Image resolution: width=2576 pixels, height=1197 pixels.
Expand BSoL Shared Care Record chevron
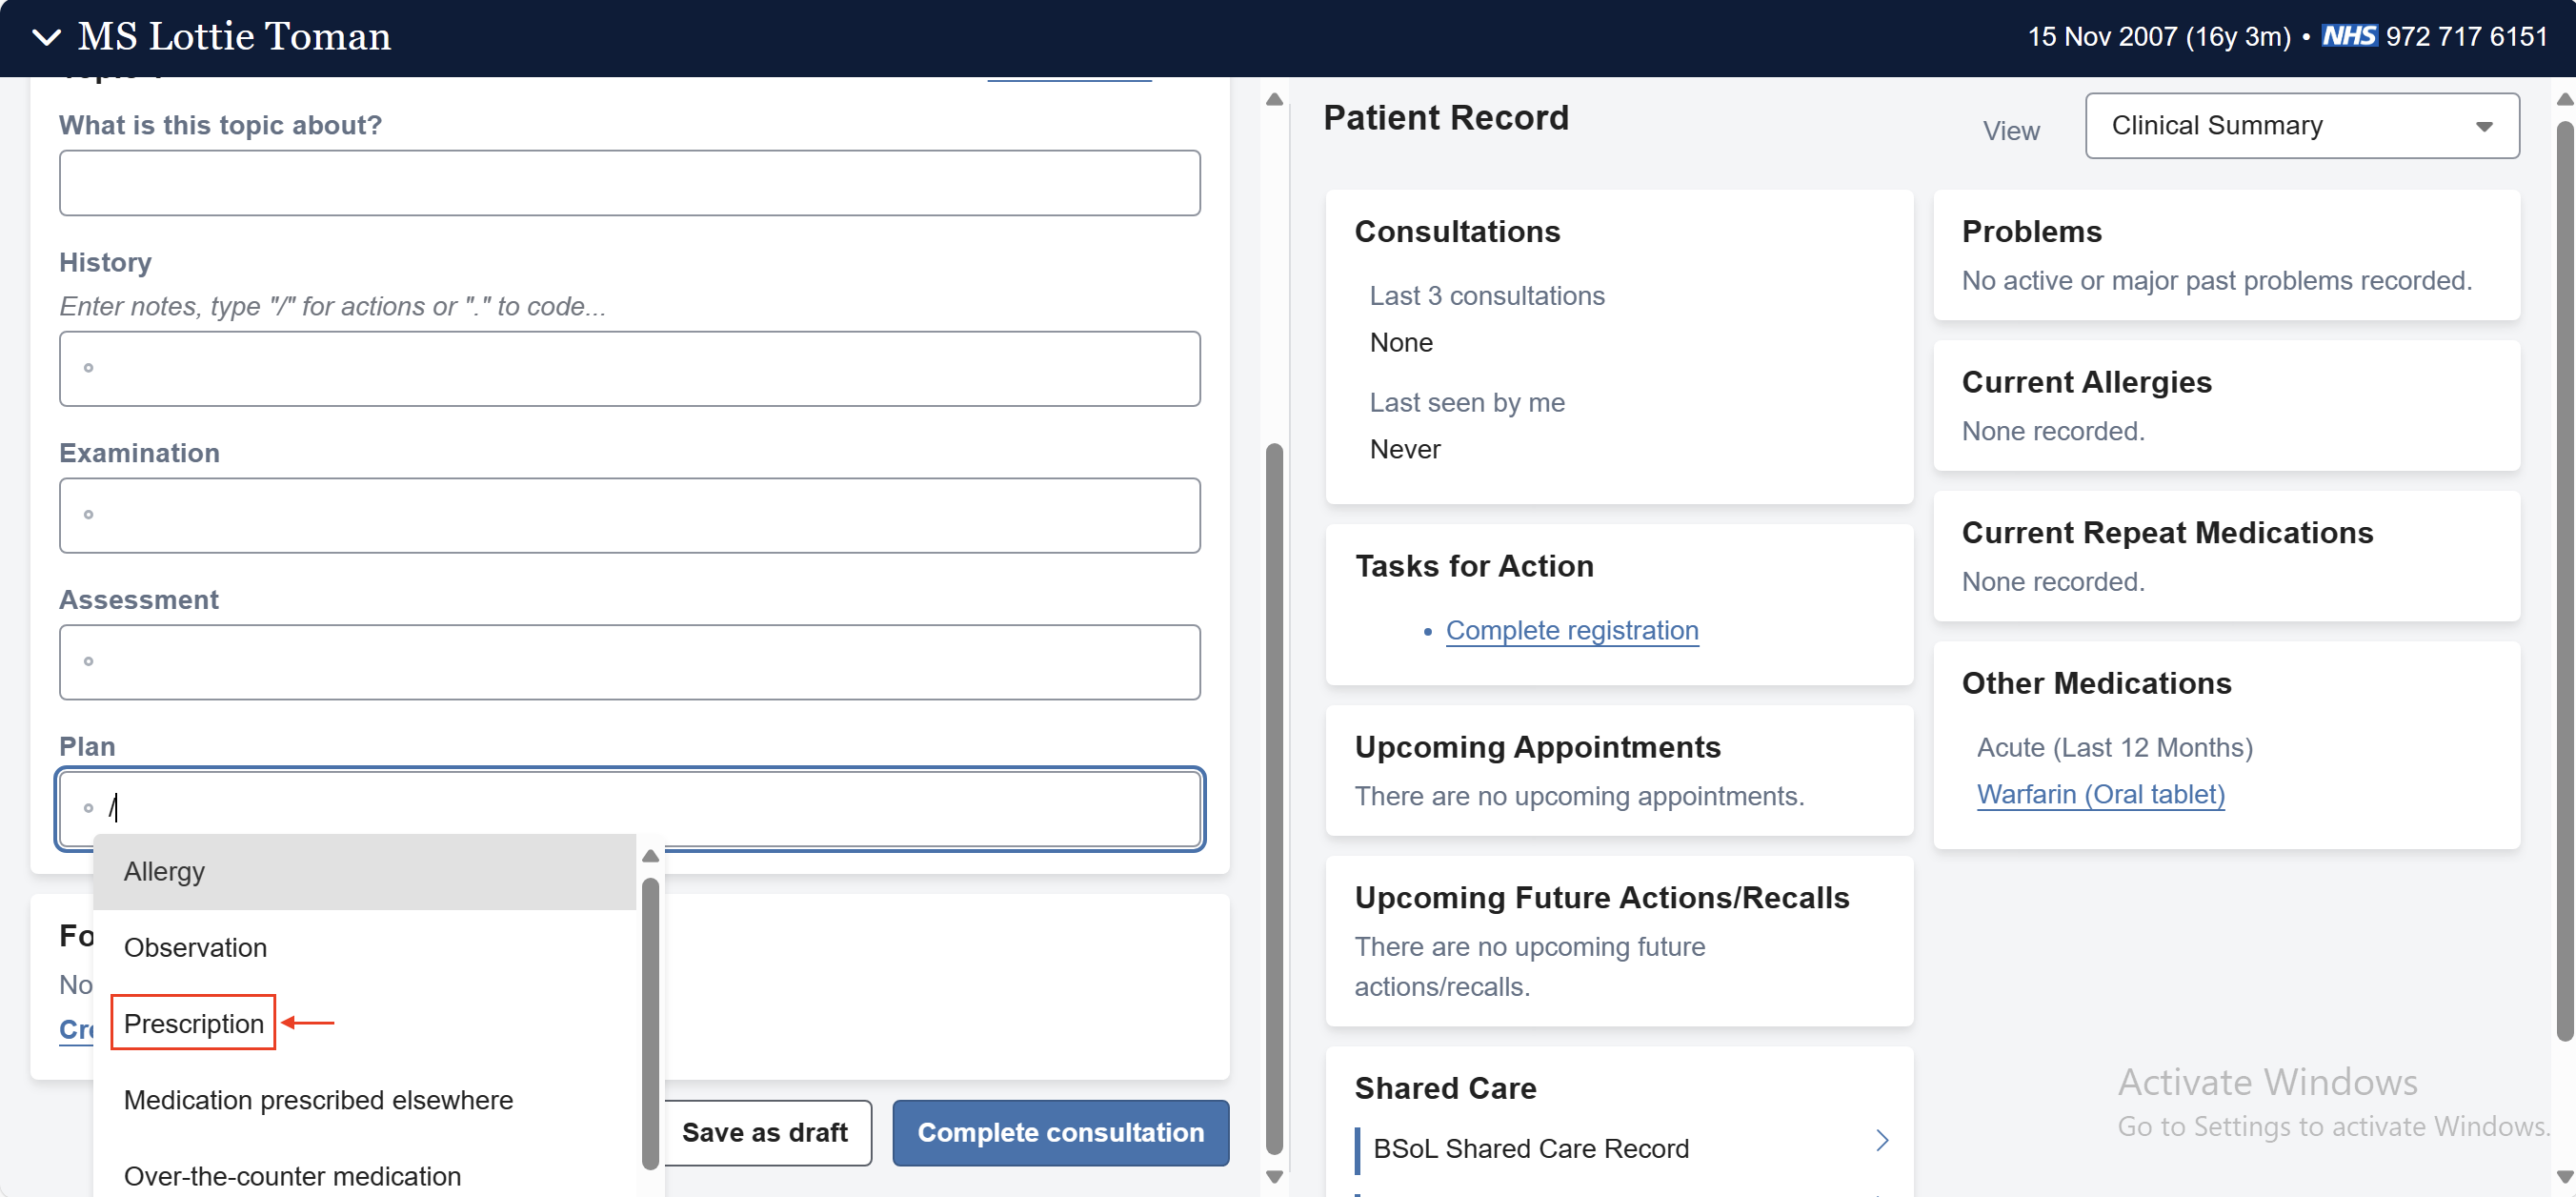[x=1881, y=1140]
